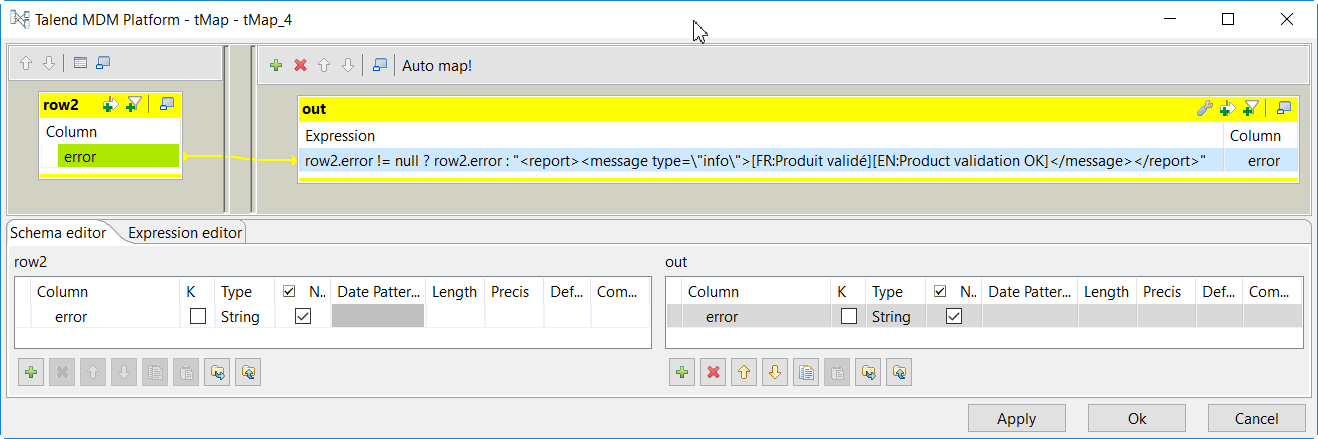Viewport: 1318px width, 439px height.
Task: Delete column in out schema editor
Action: coord(713,372)
